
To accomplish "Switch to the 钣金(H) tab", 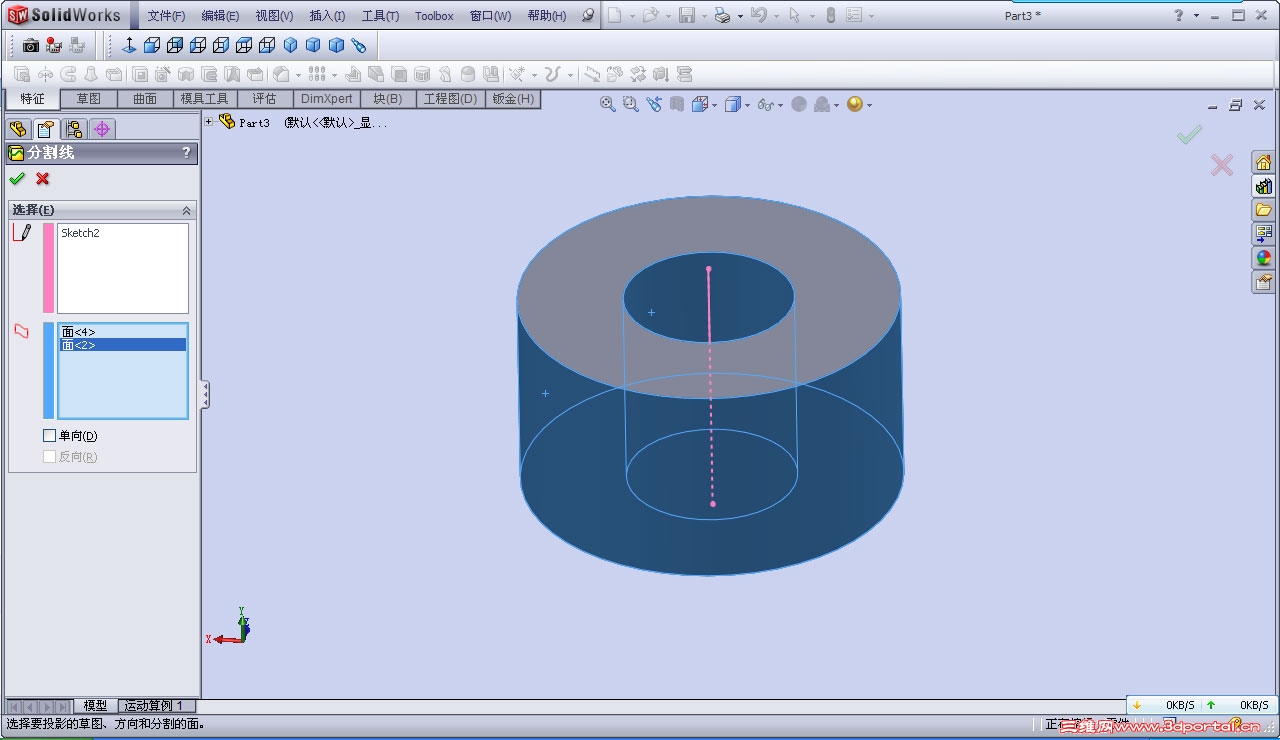I will [513, 99].
